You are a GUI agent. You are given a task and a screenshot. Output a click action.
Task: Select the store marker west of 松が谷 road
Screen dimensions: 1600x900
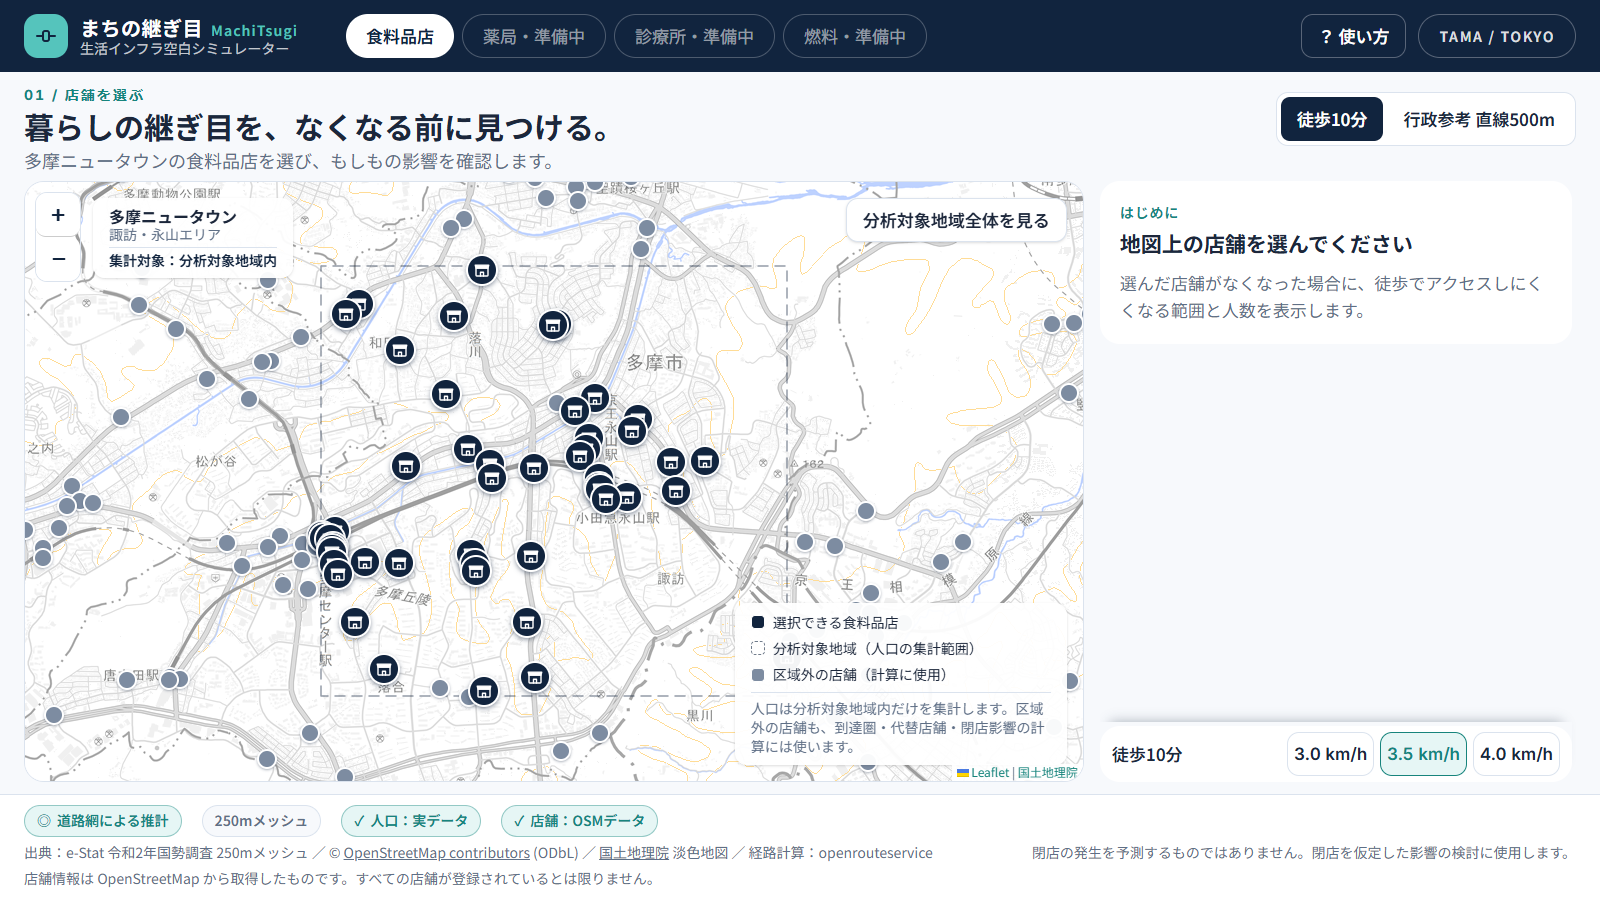(x=406, y=466)
